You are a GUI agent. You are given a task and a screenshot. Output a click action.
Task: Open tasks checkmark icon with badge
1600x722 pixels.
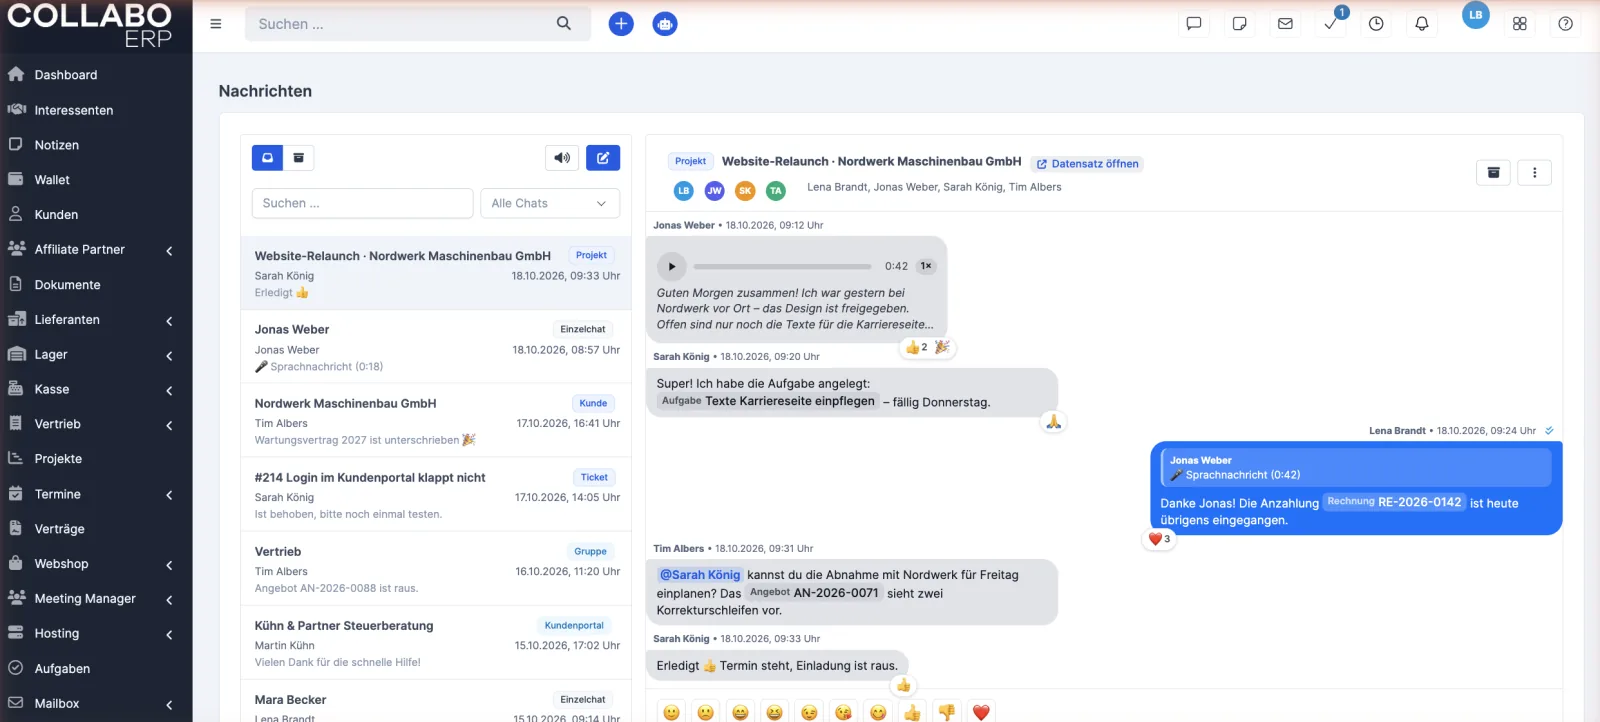1331,24
